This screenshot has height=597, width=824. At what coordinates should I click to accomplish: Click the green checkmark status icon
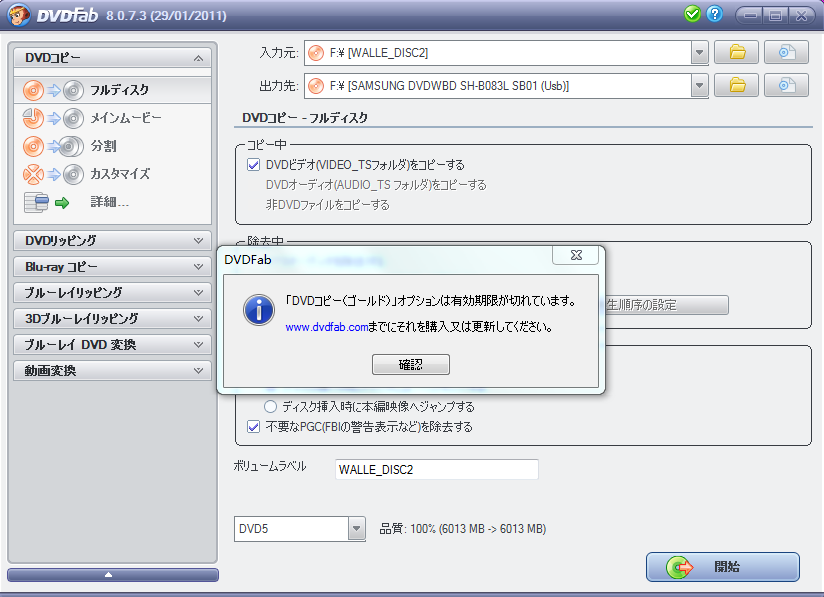click(x=693, y=14)
